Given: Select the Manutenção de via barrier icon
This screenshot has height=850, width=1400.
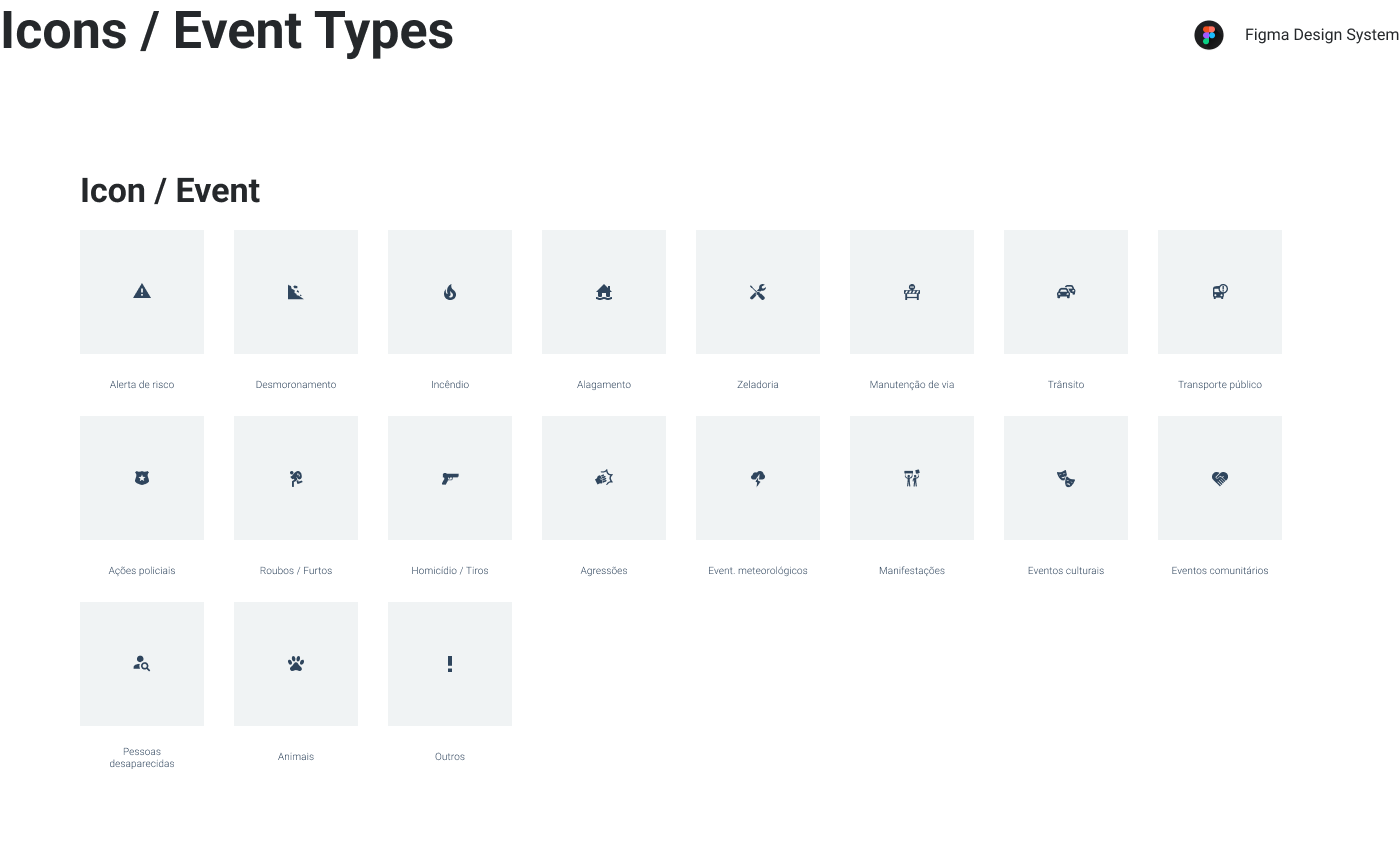Looking at the screenshot, I should click(912, 292).
